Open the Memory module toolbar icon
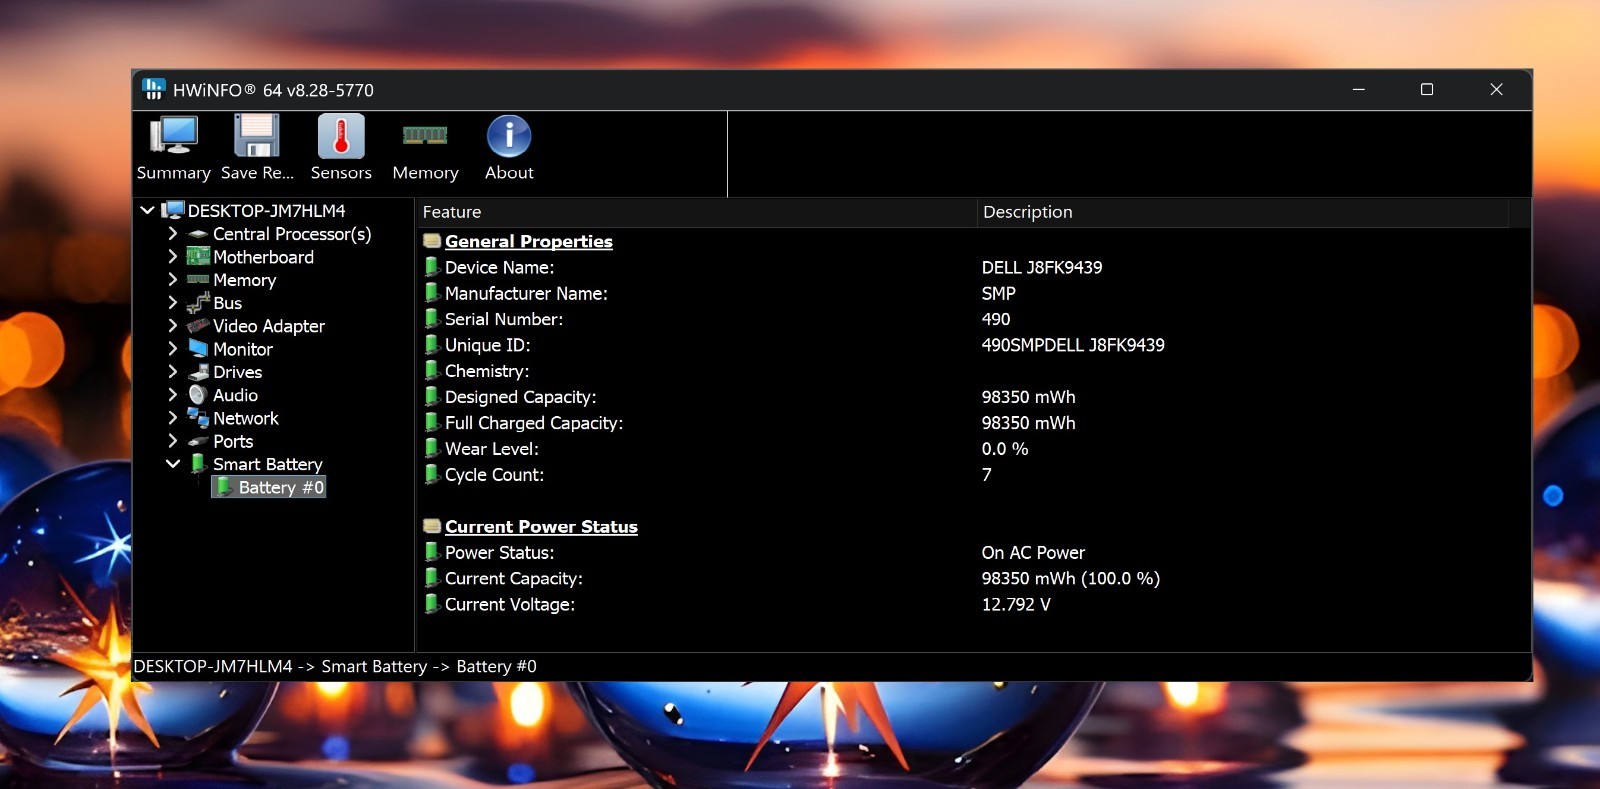 click(x=425, y=135)
